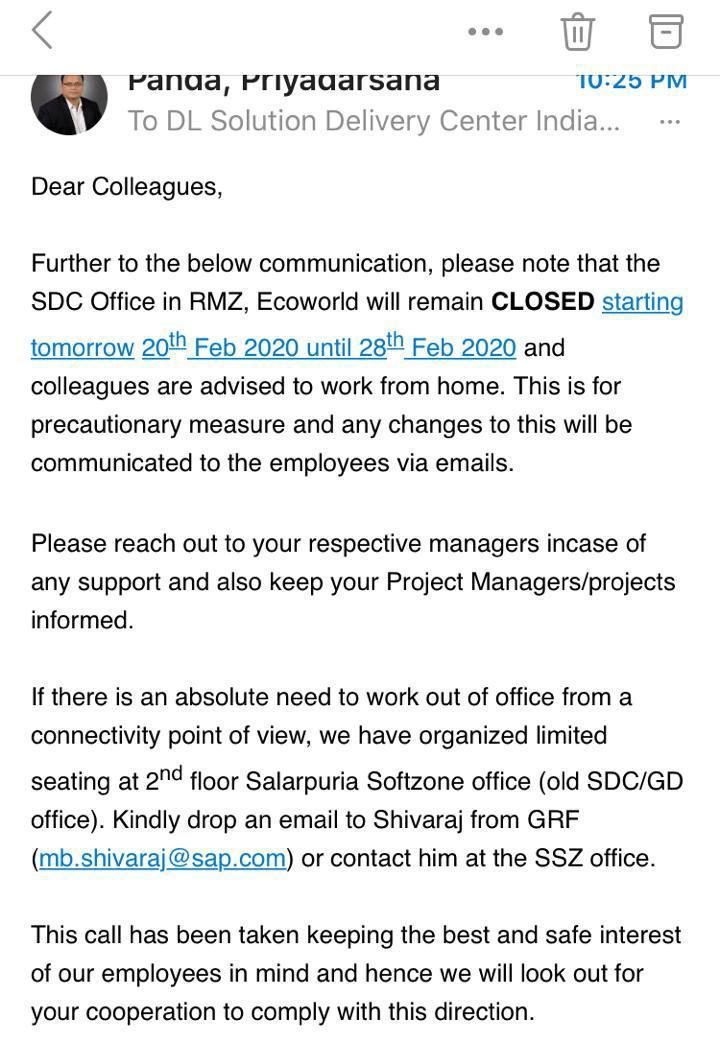Open the three-dot more options menu
720x1040 pixels.
click(x=485, y=31)
